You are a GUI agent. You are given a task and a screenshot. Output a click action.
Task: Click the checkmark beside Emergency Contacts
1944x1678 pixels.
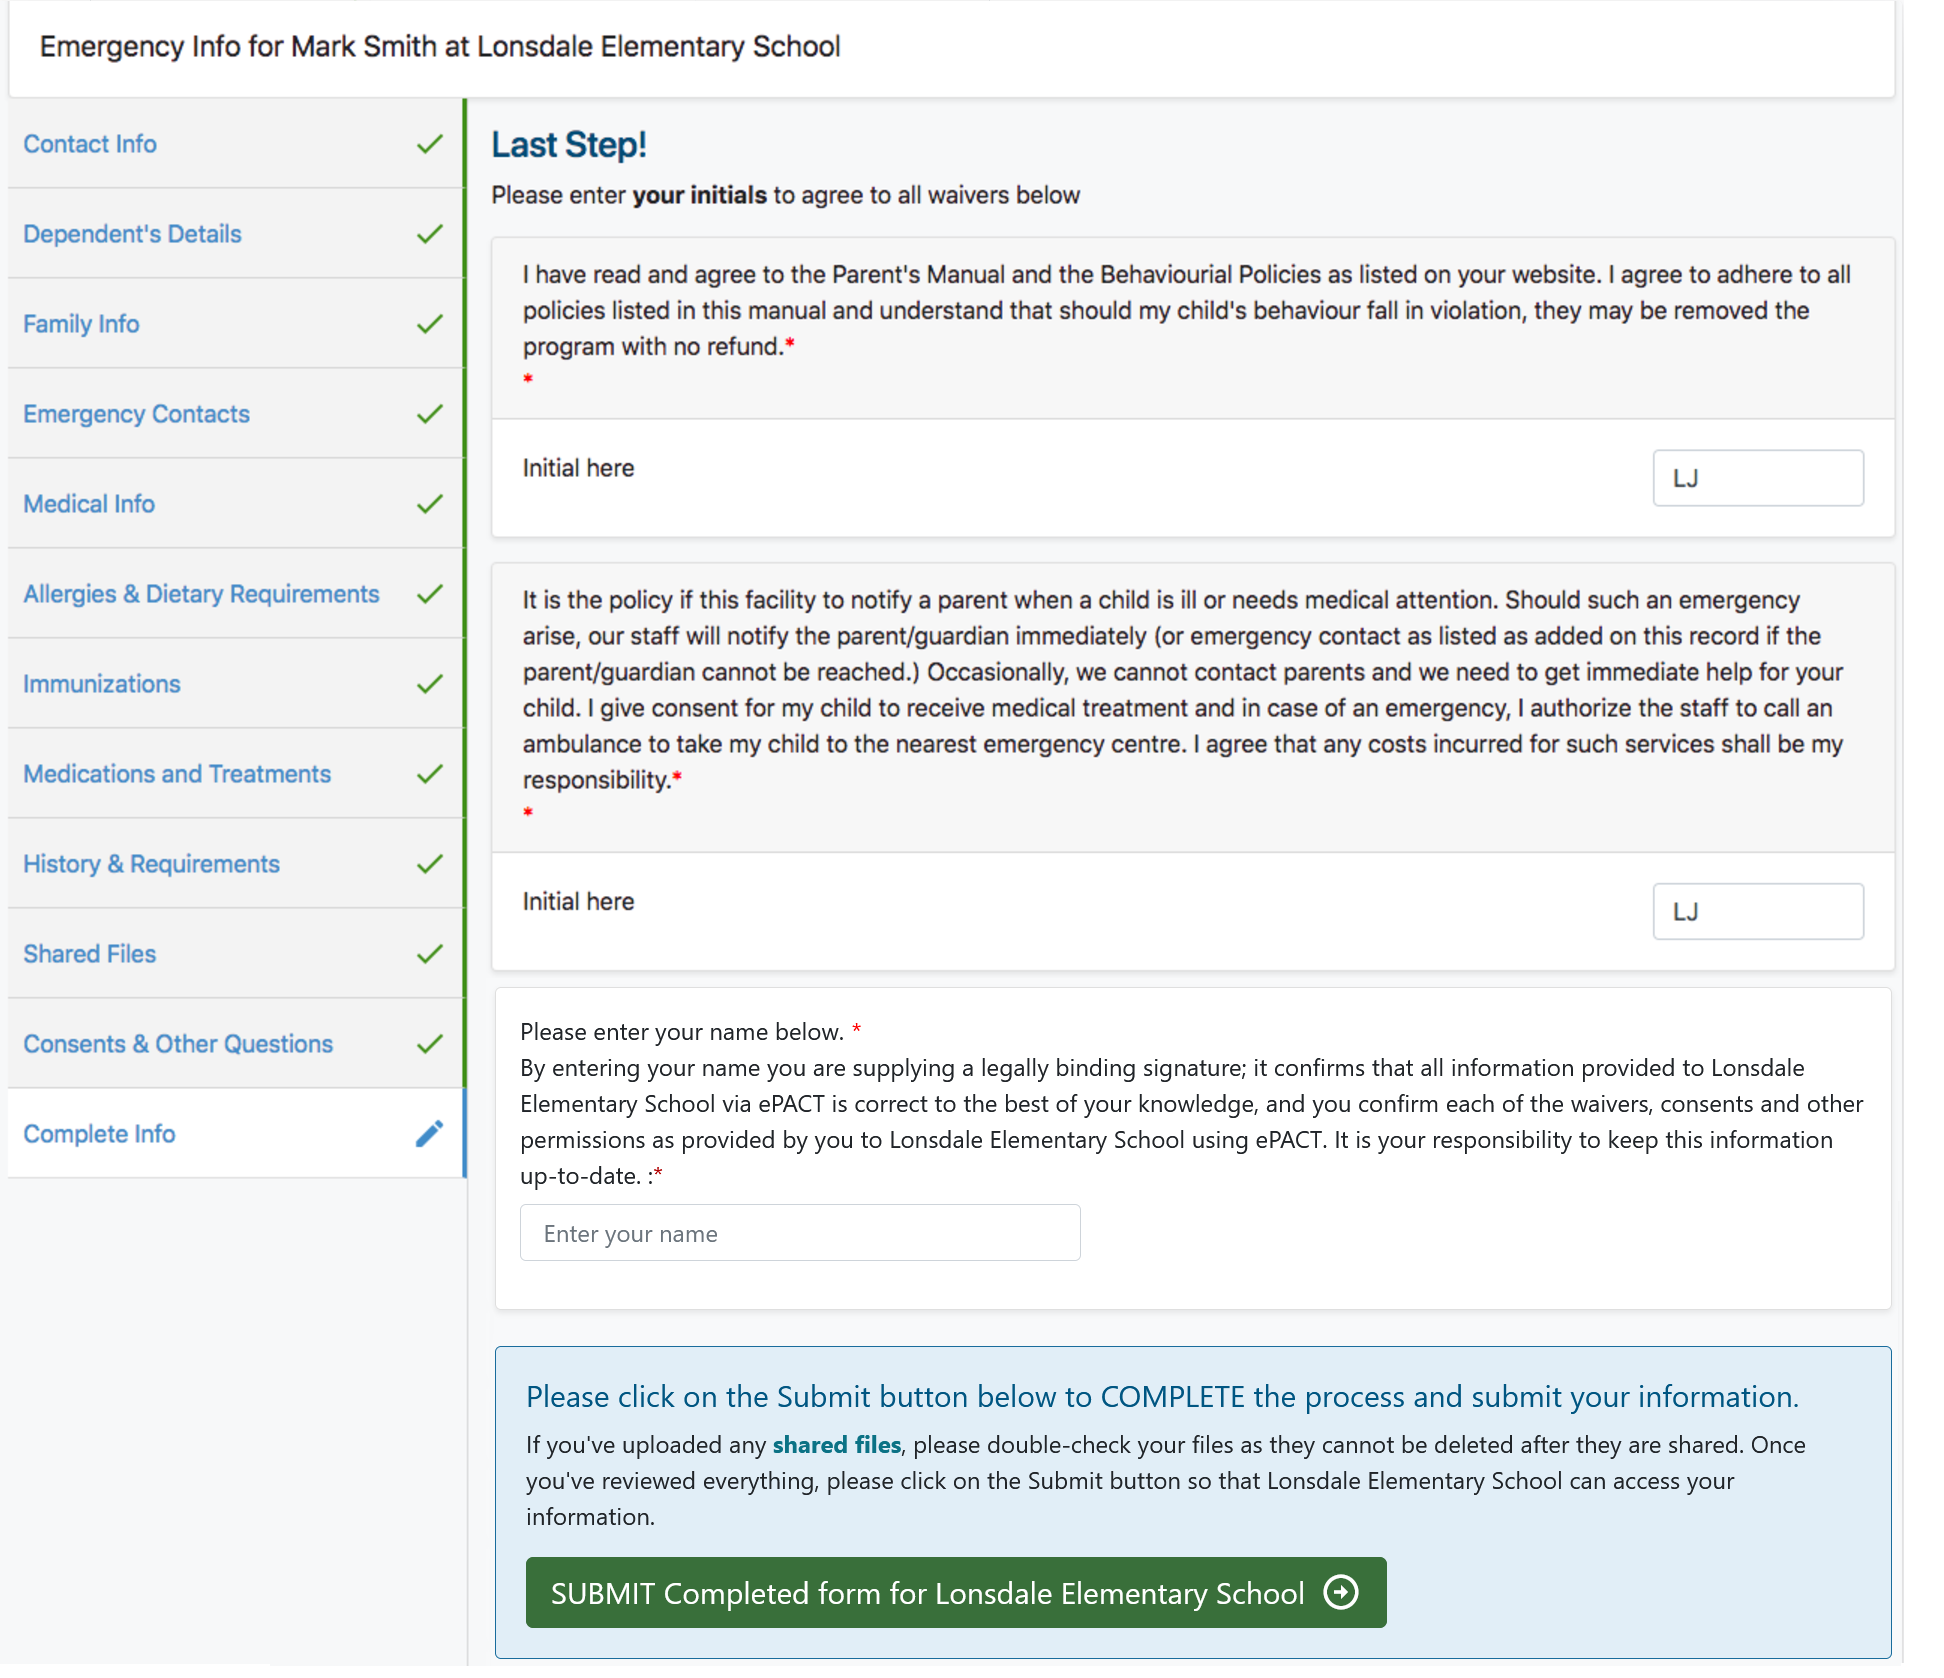(429, 414)
